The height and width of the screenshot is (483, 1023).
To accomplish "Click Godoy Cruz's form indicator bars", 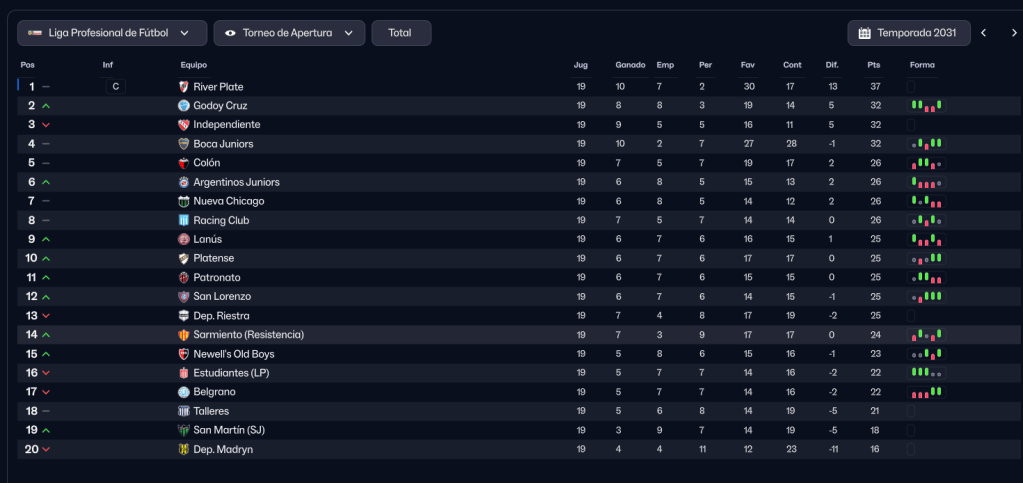I will (x=926, y=106).
